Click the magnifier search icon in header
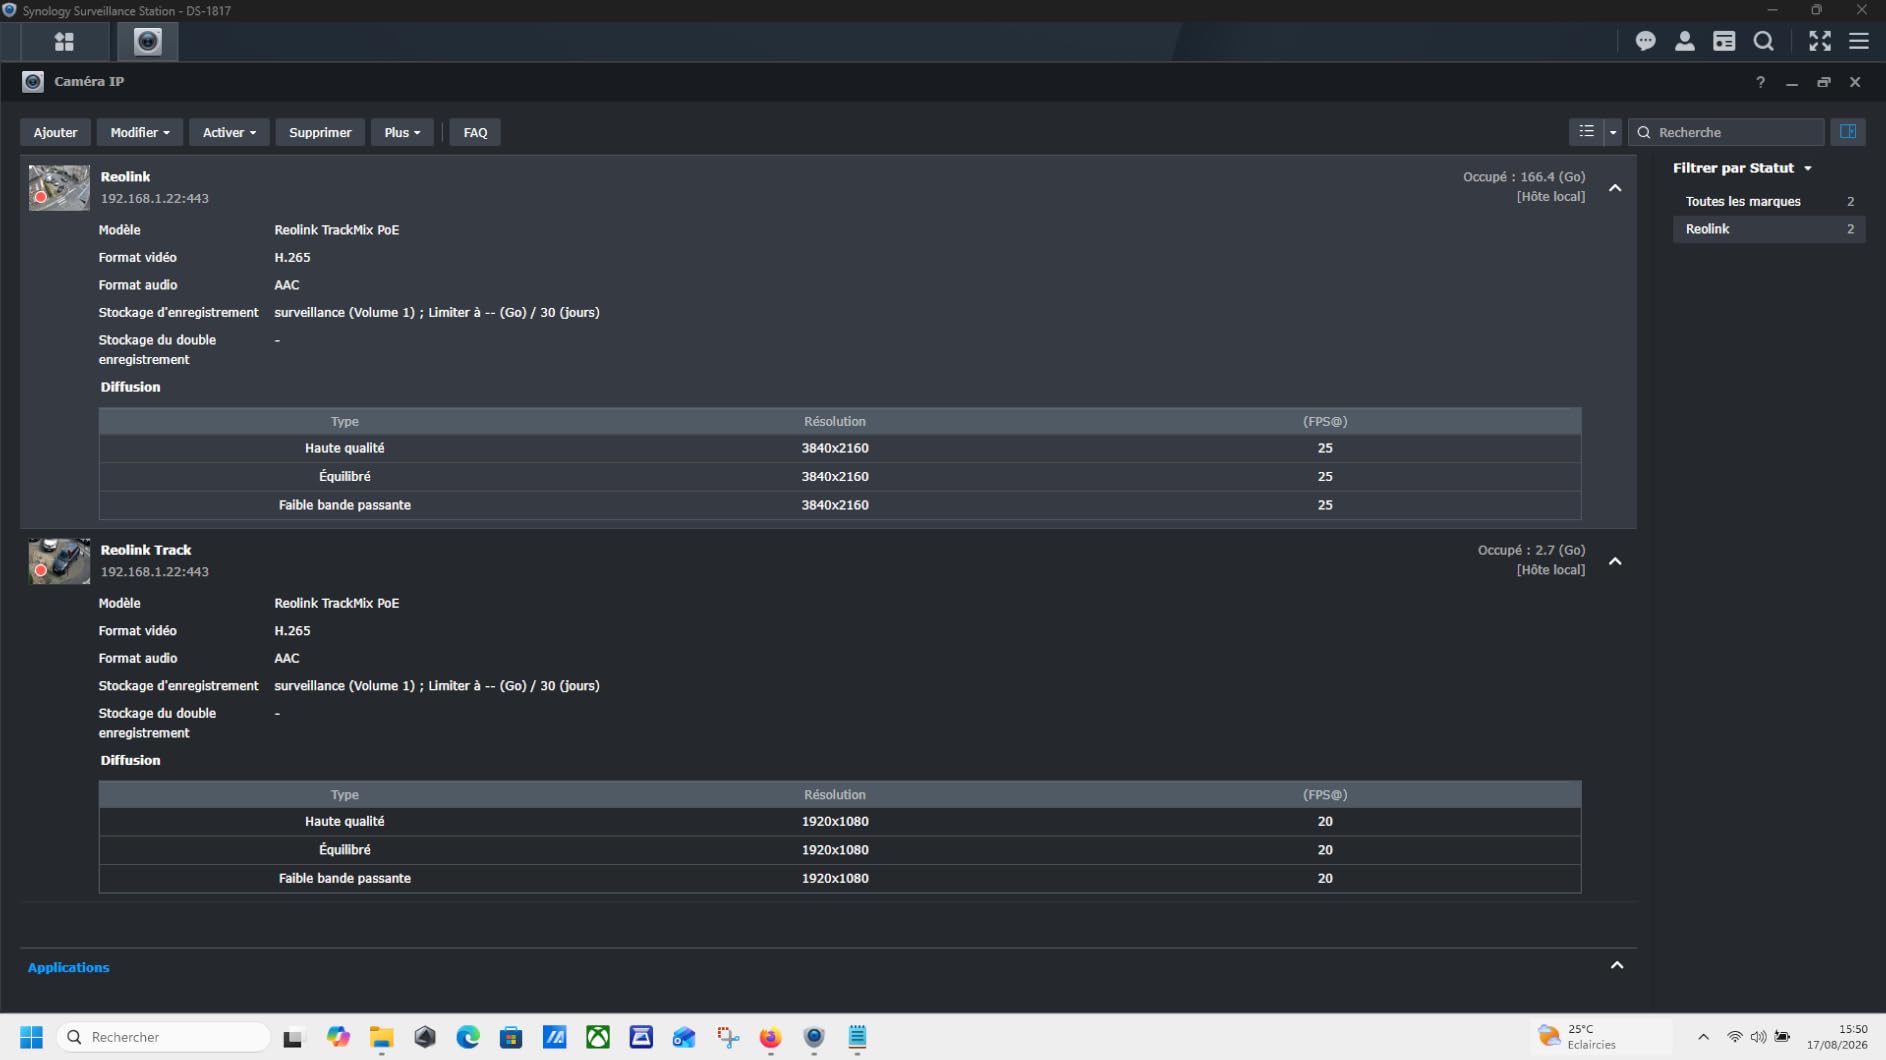 tap(1764, 41)
